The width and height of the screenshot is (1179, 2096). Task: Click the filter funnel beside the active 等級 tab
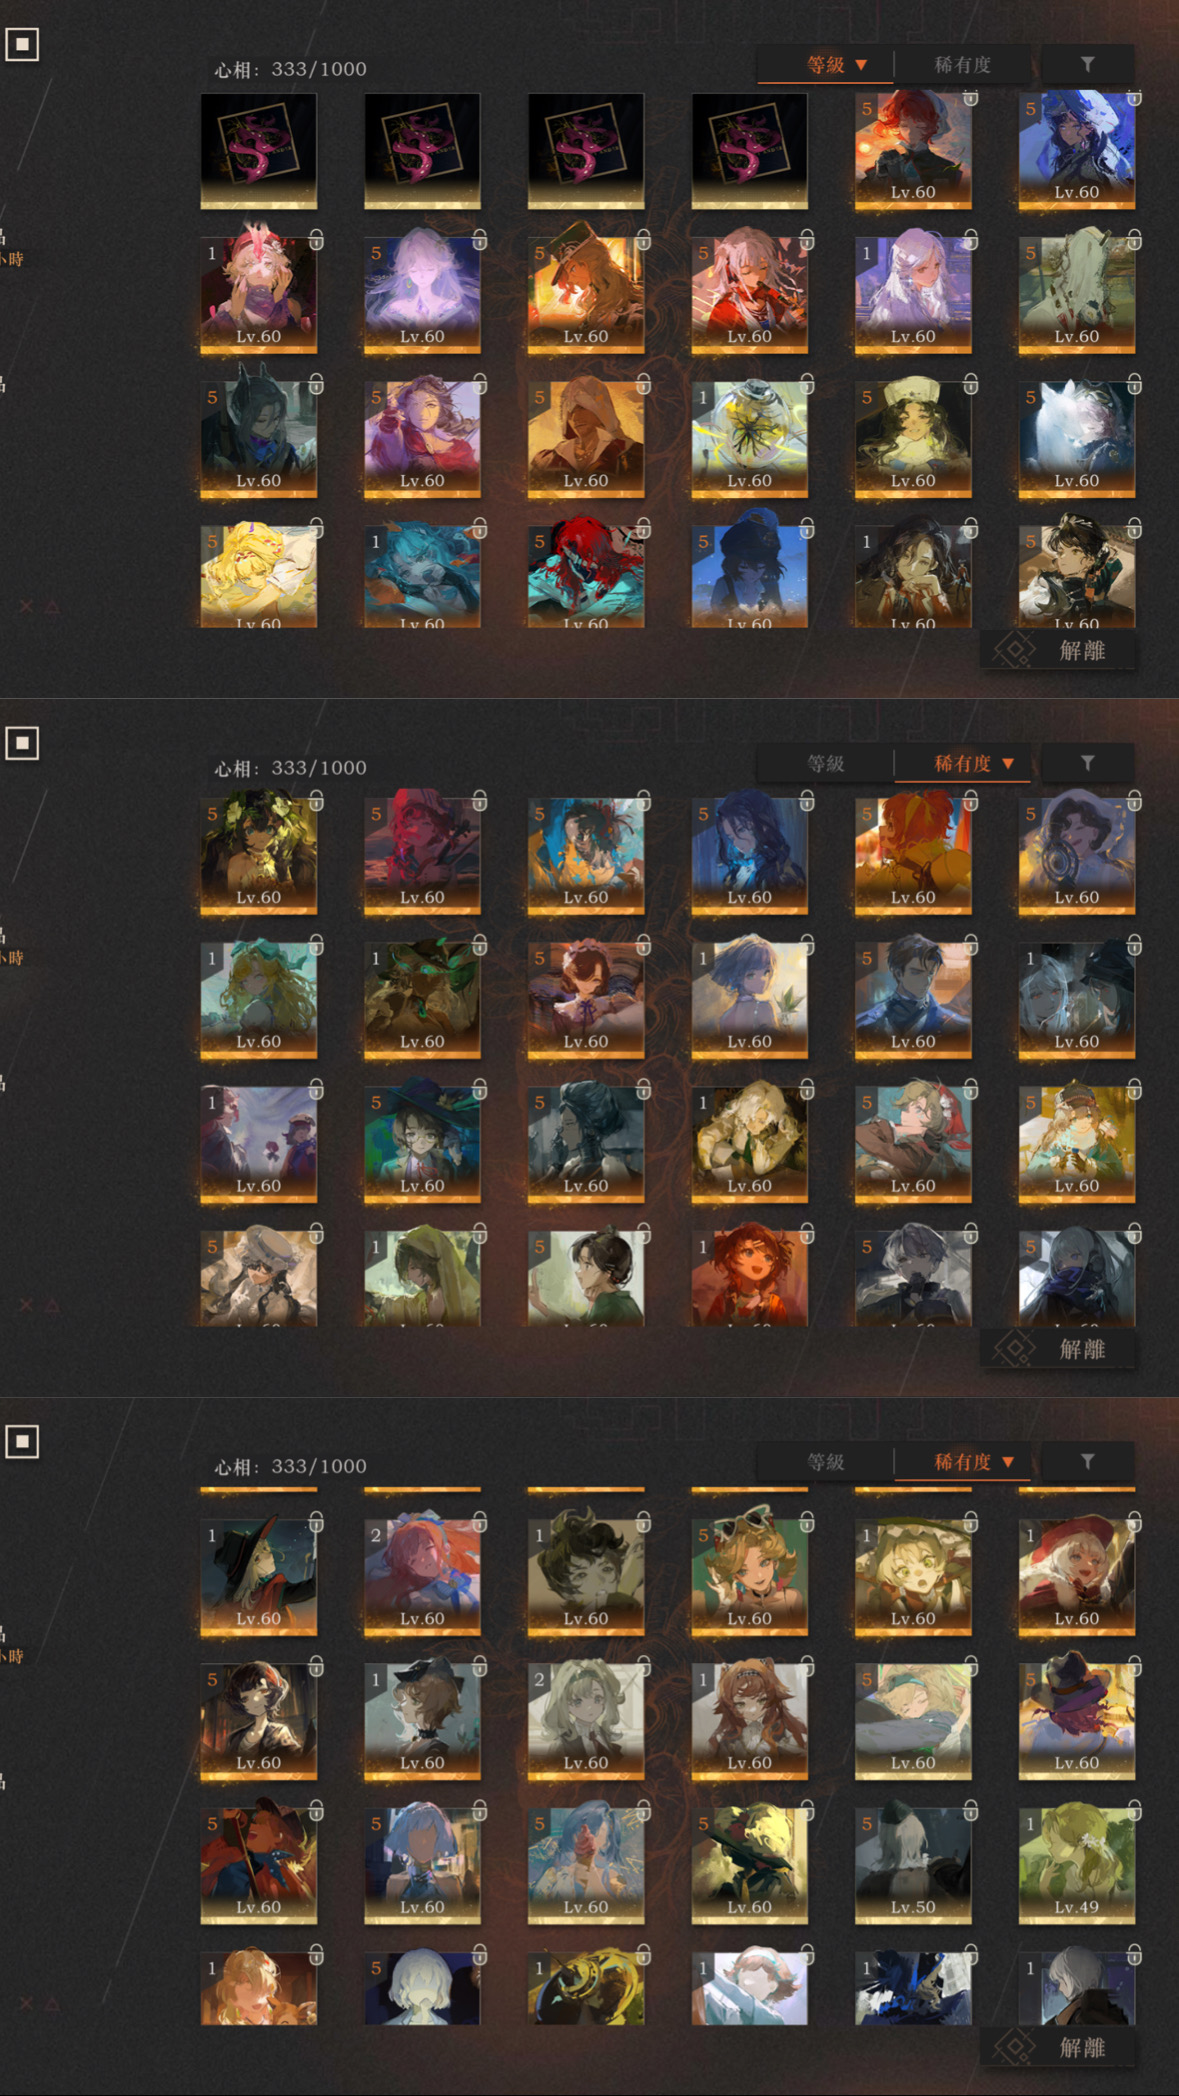tap(1087, 64)
